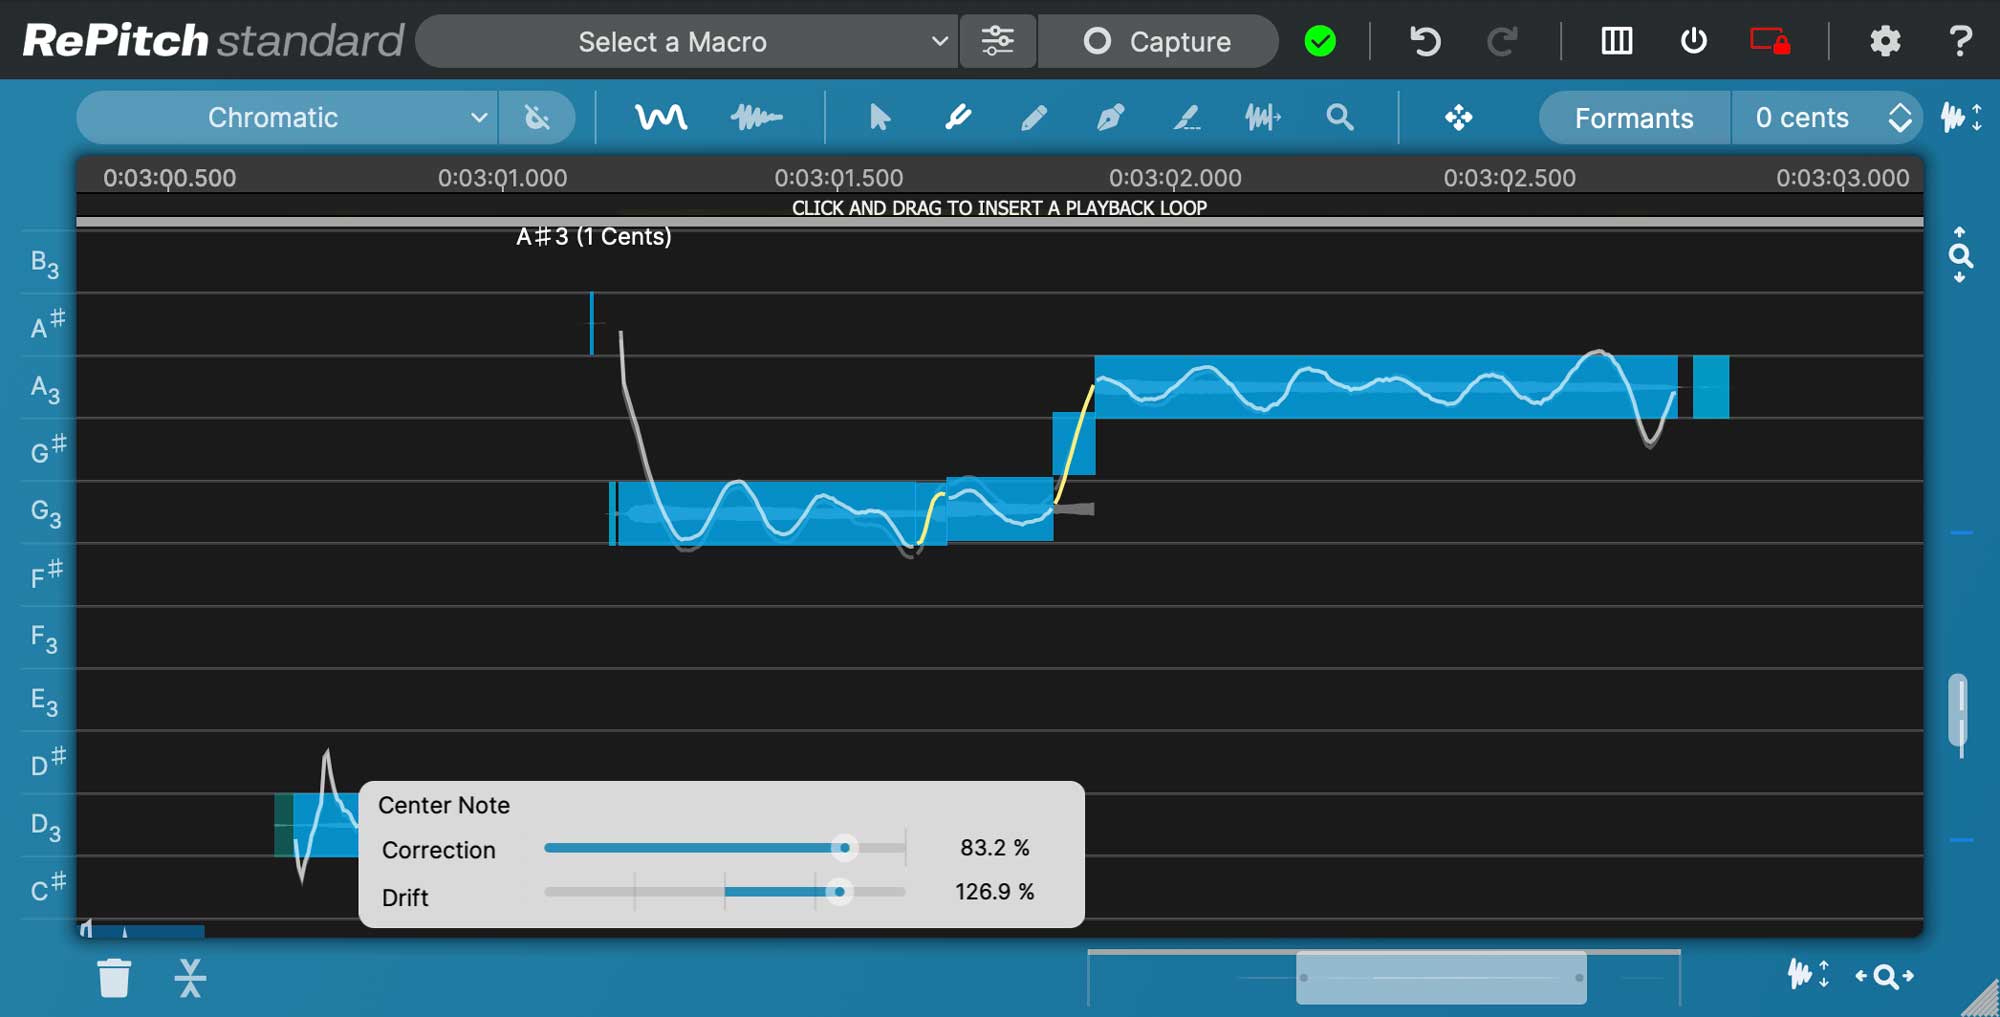Select the split knife tool

point(957,117)
